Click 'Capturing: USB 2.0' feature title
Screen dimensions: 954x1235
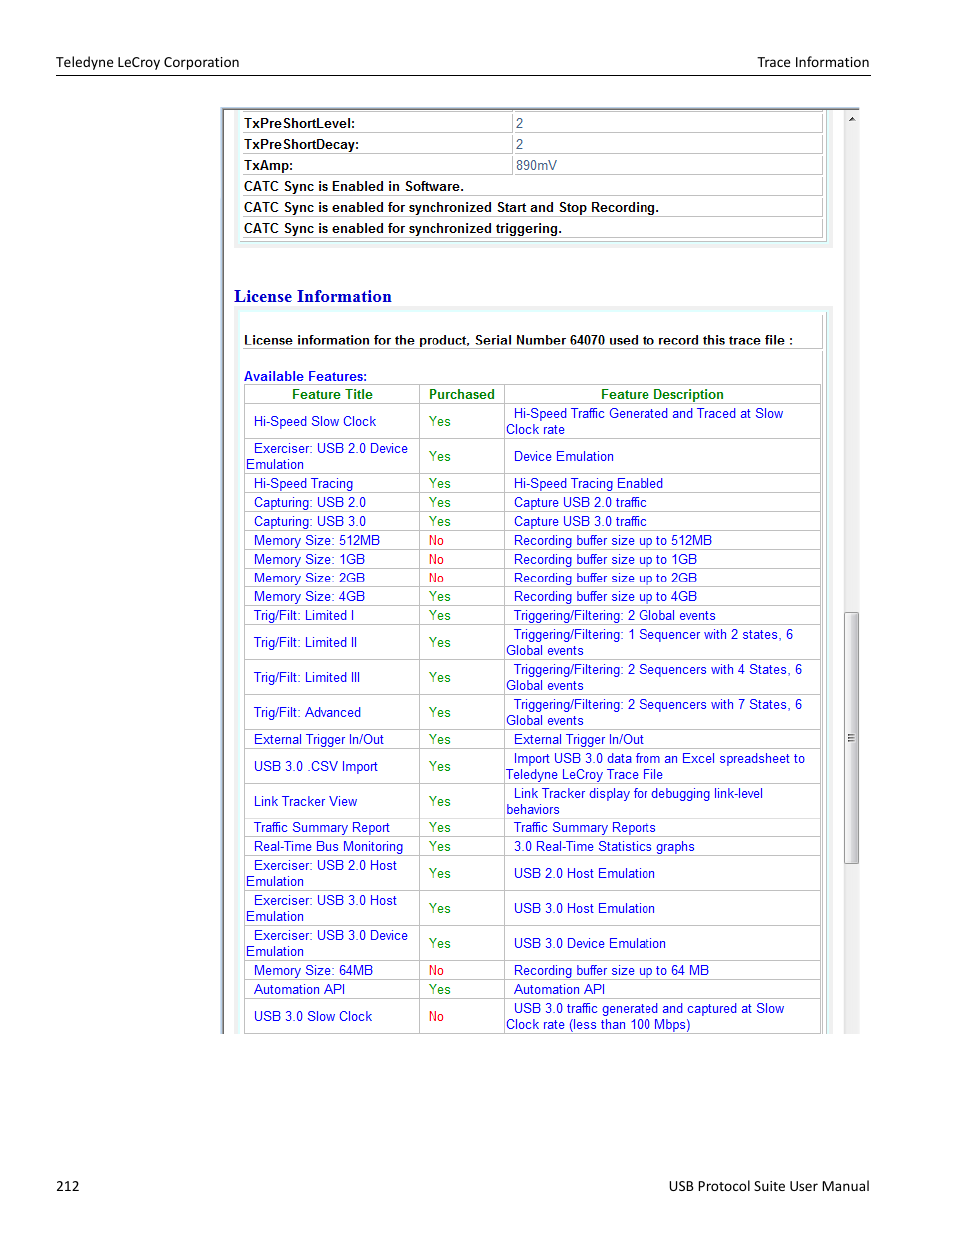point(310,503)
